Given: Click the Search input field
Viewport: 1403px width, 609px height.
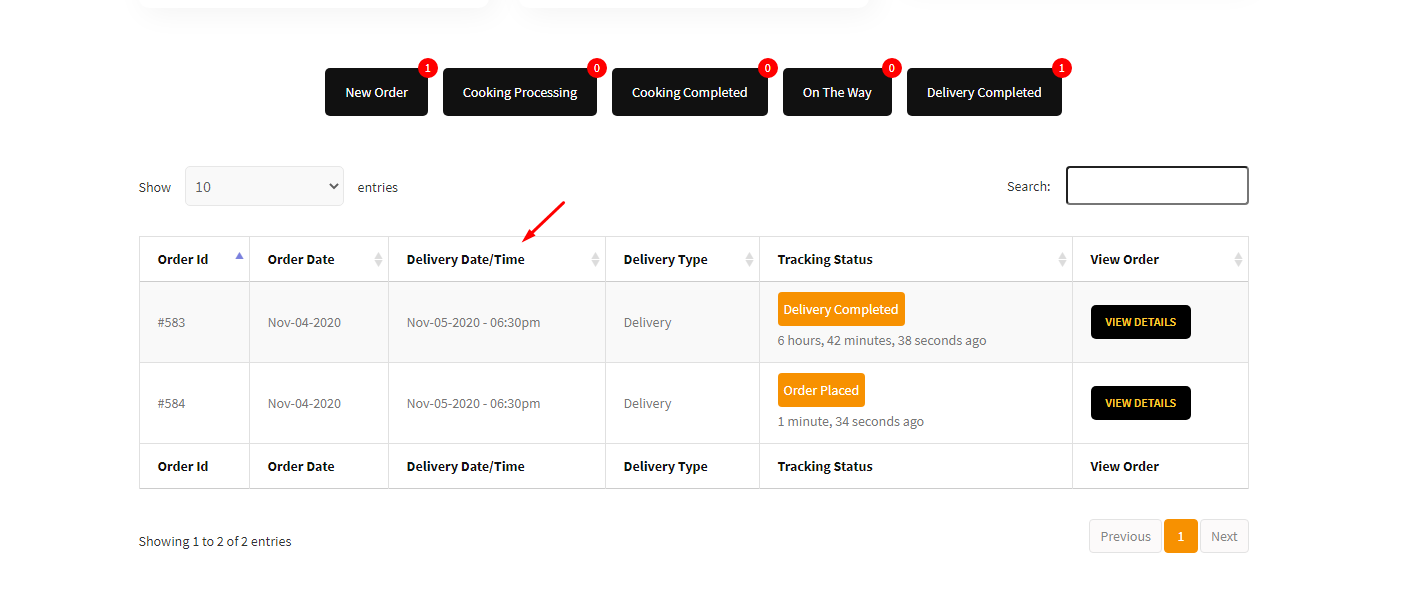Looking at the screenshot, I should coord(1157,186).
